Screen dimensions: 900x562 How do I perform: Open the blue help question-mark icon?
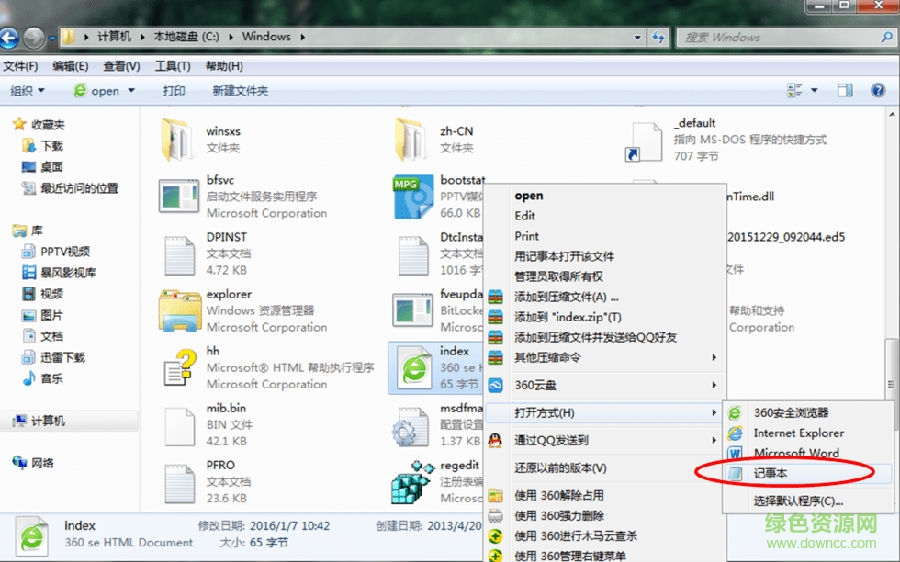tap(878, 90)
